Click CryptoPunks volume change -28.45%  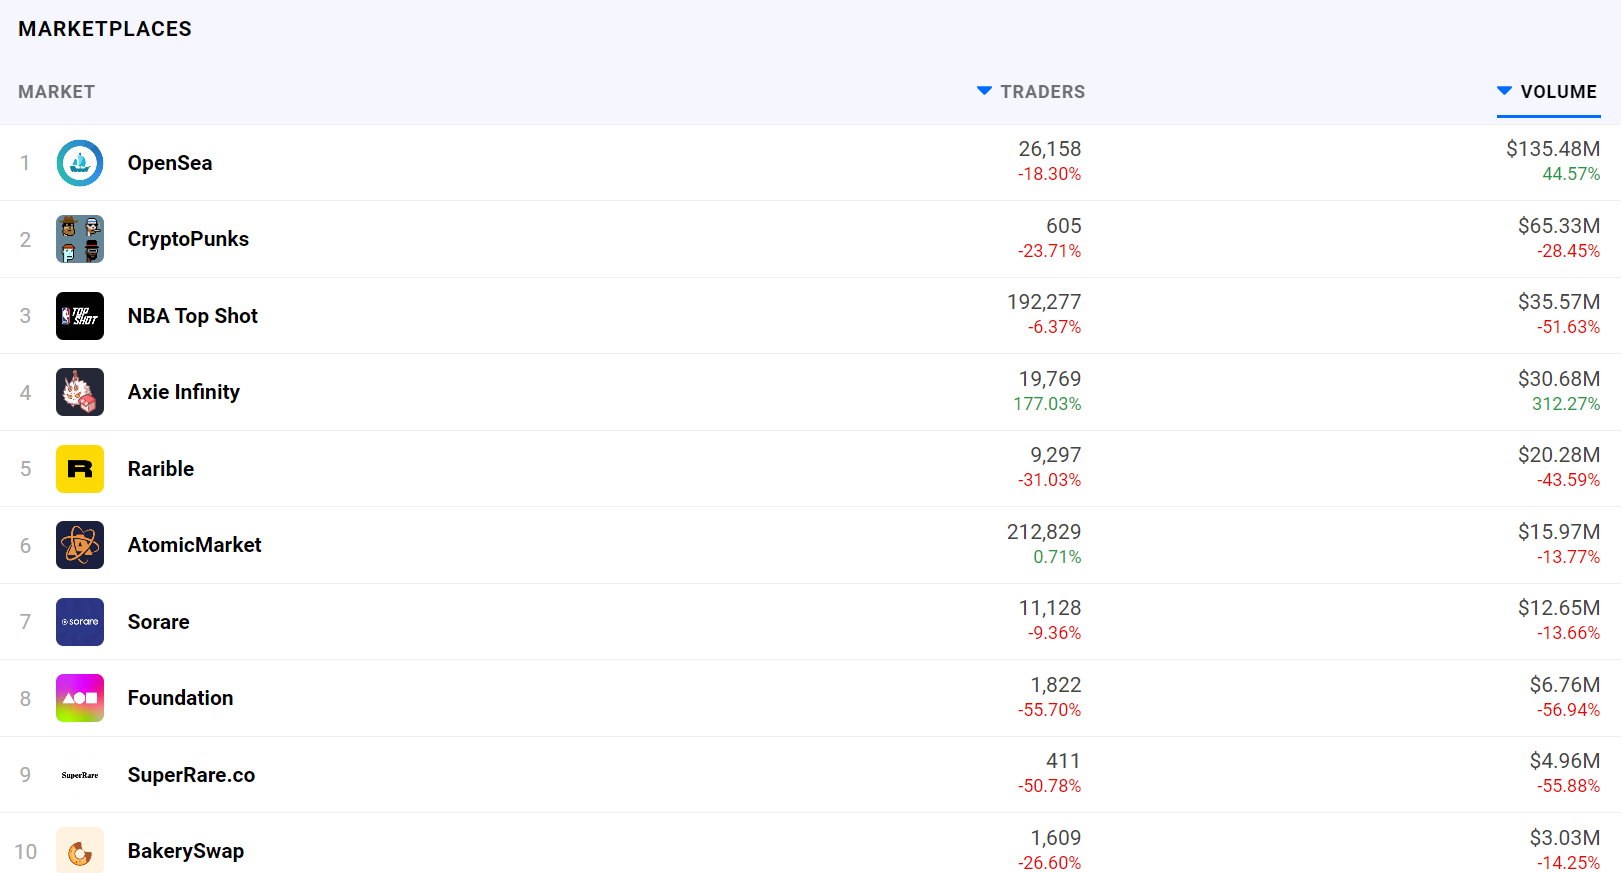(1568, 251)
